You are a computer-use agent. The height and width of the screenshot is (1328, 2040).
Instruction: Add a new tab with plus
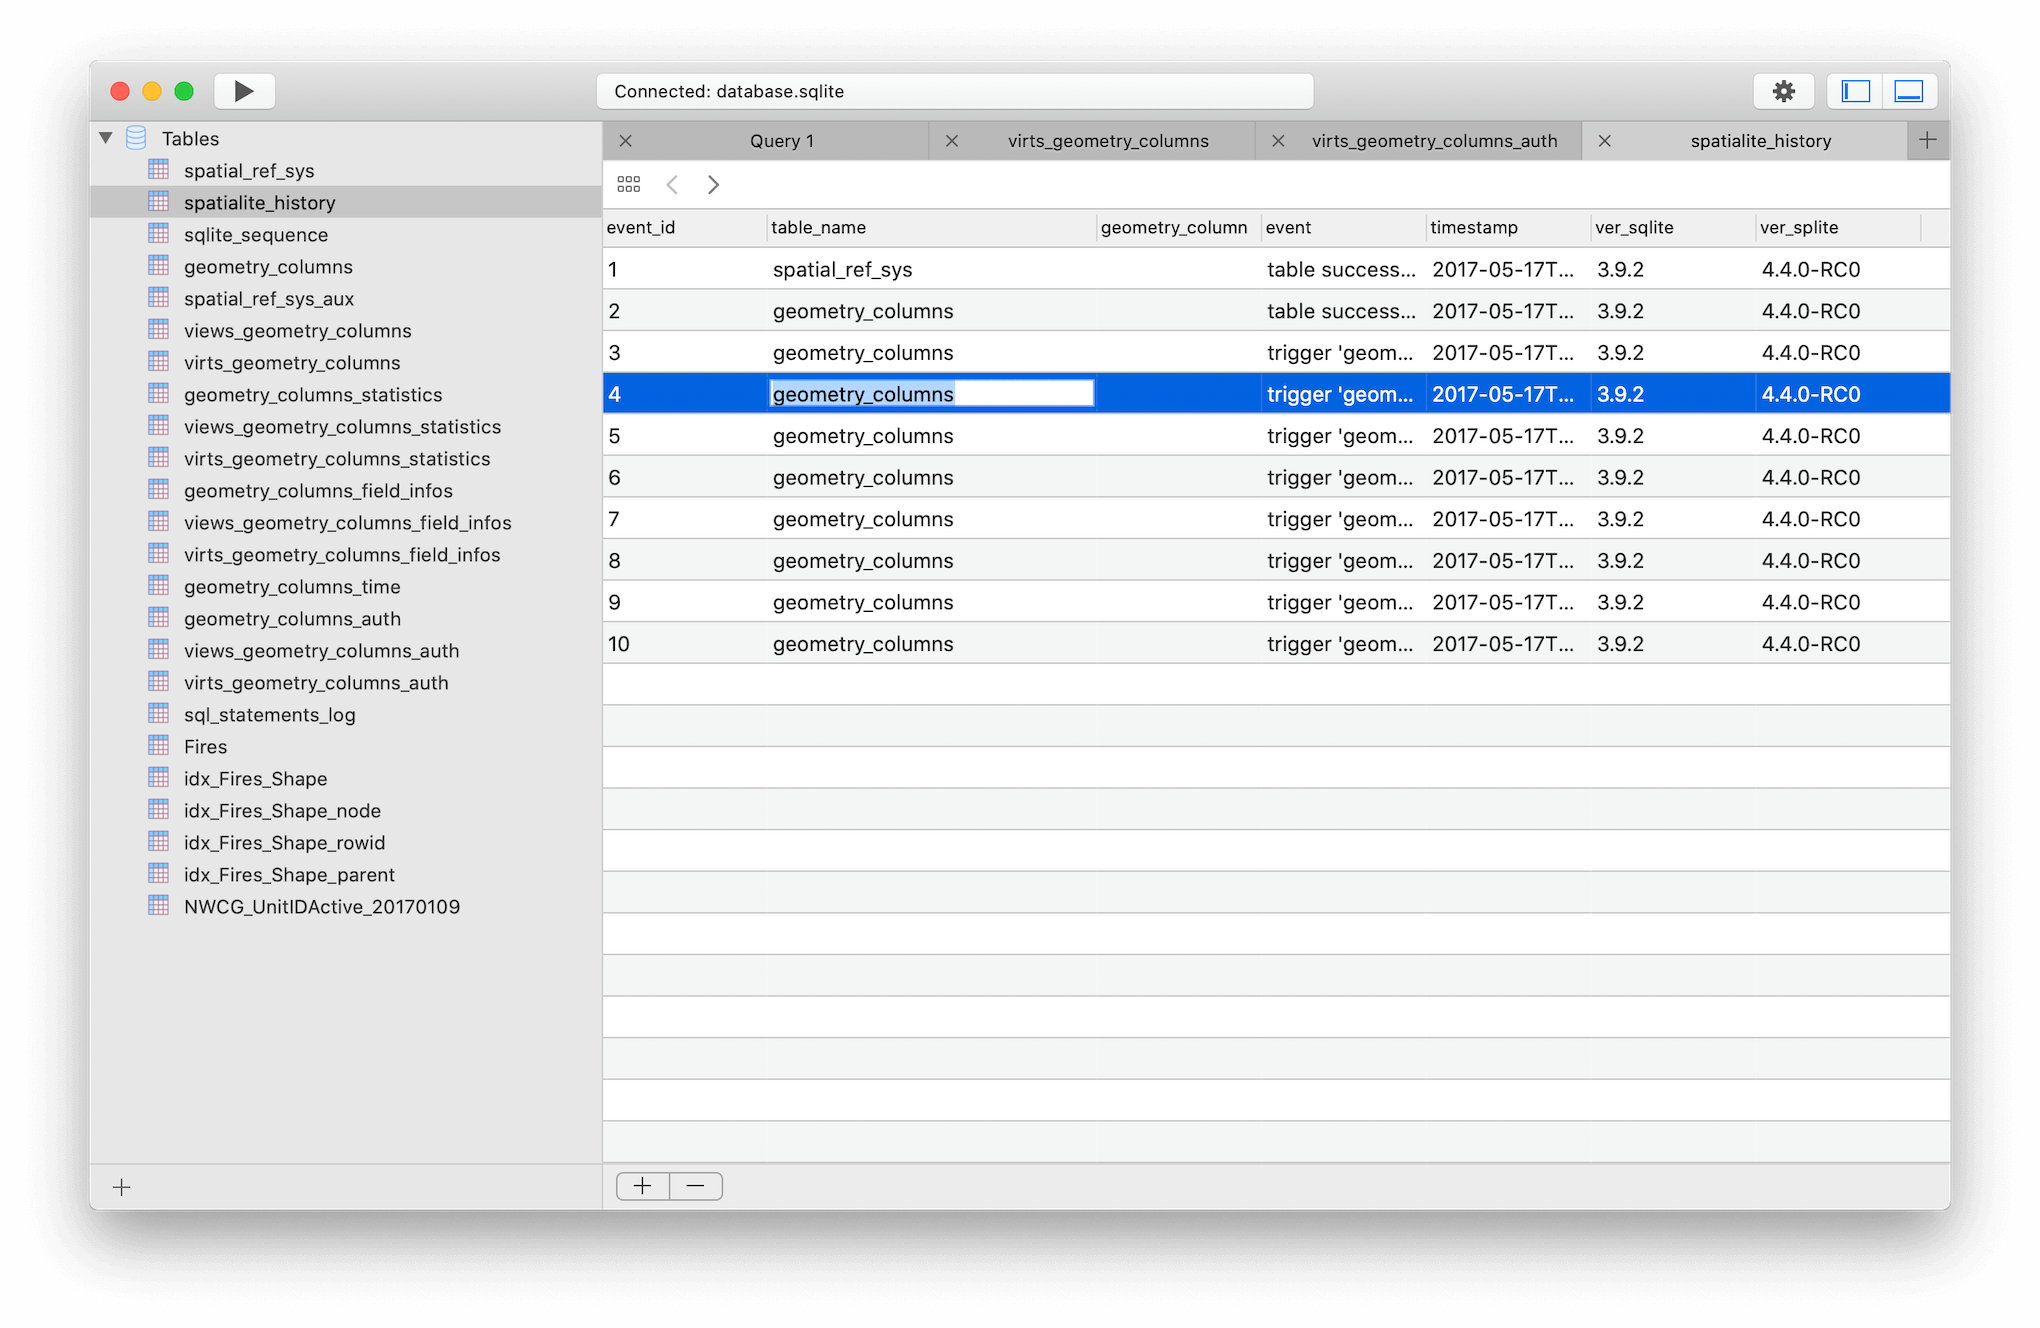coord(1927,140)
